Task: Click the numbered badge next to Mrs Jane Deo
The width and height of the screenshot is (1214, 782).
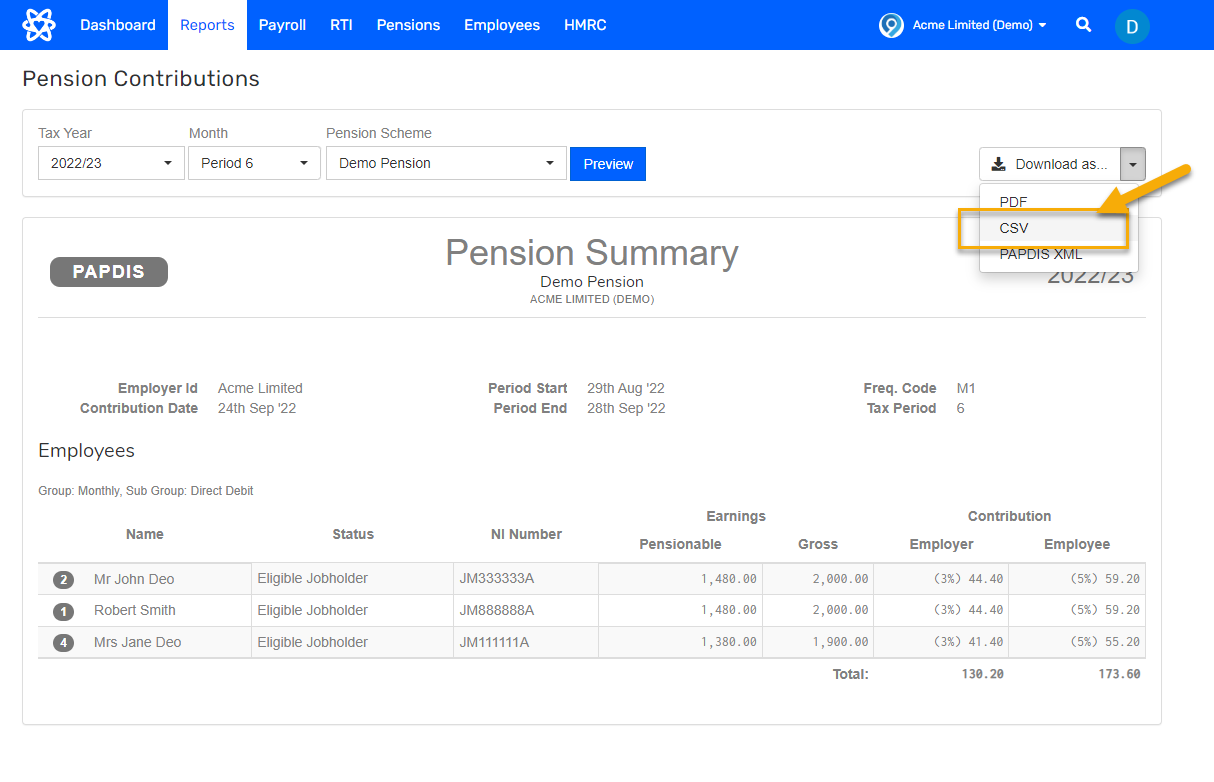Action: [x=63, y=642]
